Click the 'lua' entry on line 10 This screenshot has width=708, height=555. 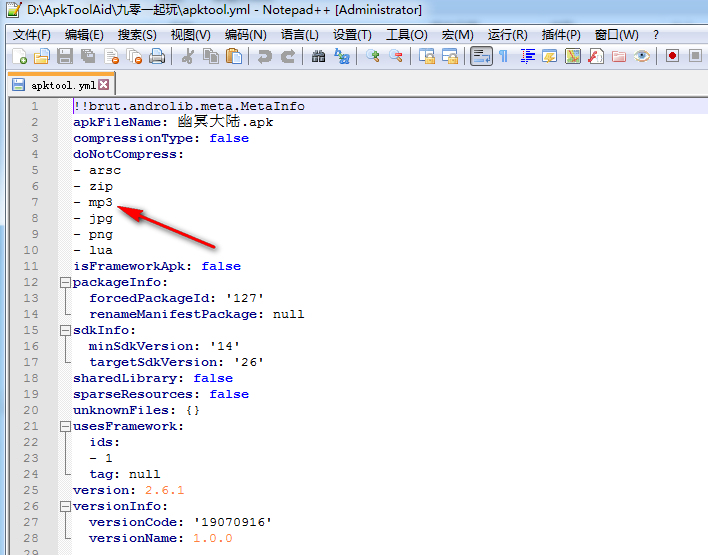[100, 250]
